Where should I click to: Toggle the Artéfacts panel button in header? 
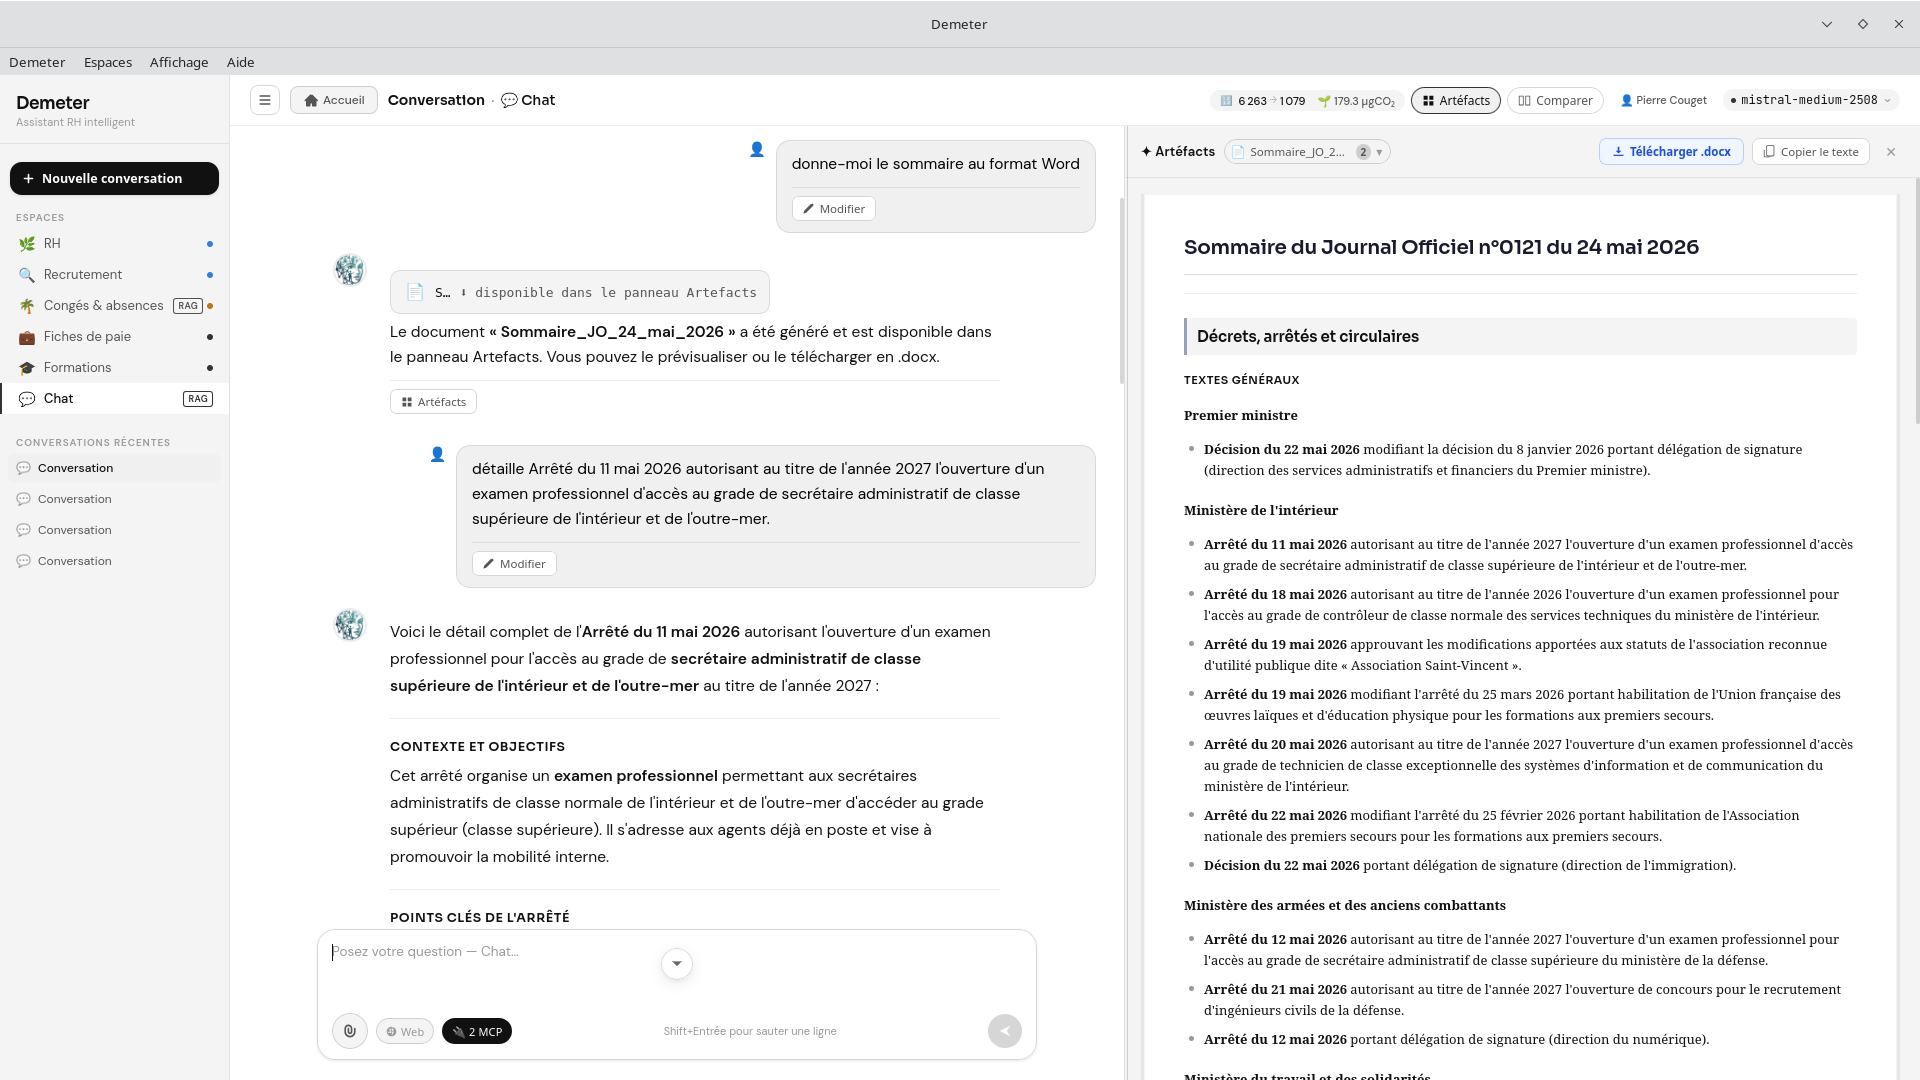coord(1456,100)
